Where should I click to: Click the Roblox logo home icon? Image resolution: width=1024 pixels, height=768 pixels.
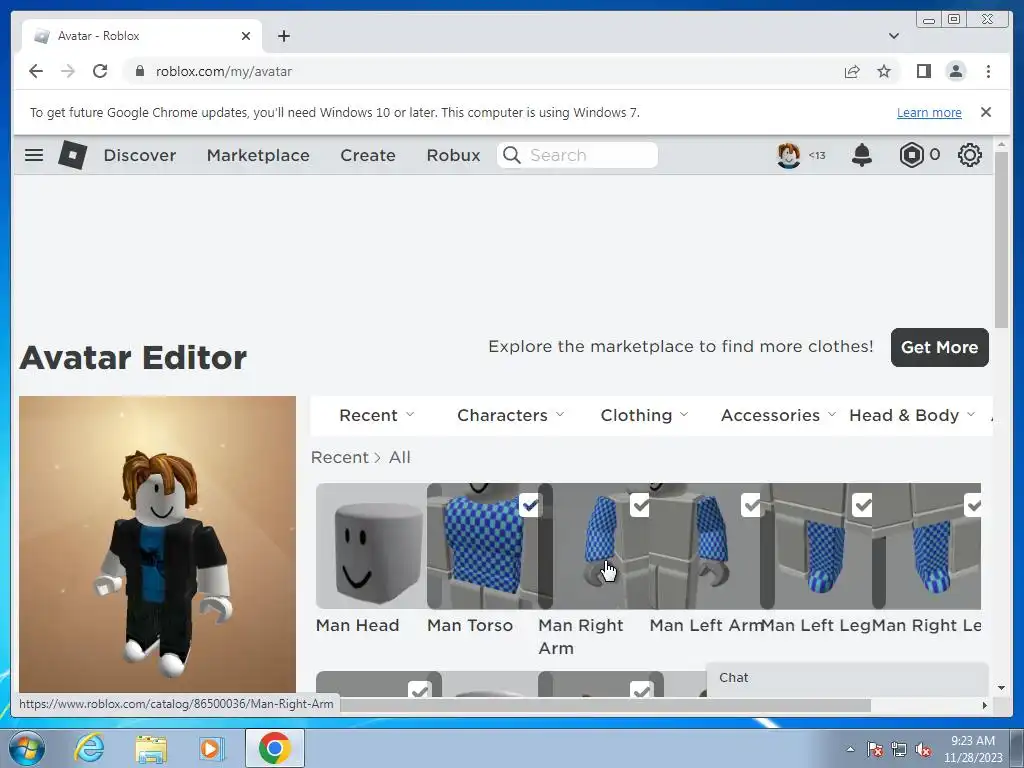coord(72,155)
